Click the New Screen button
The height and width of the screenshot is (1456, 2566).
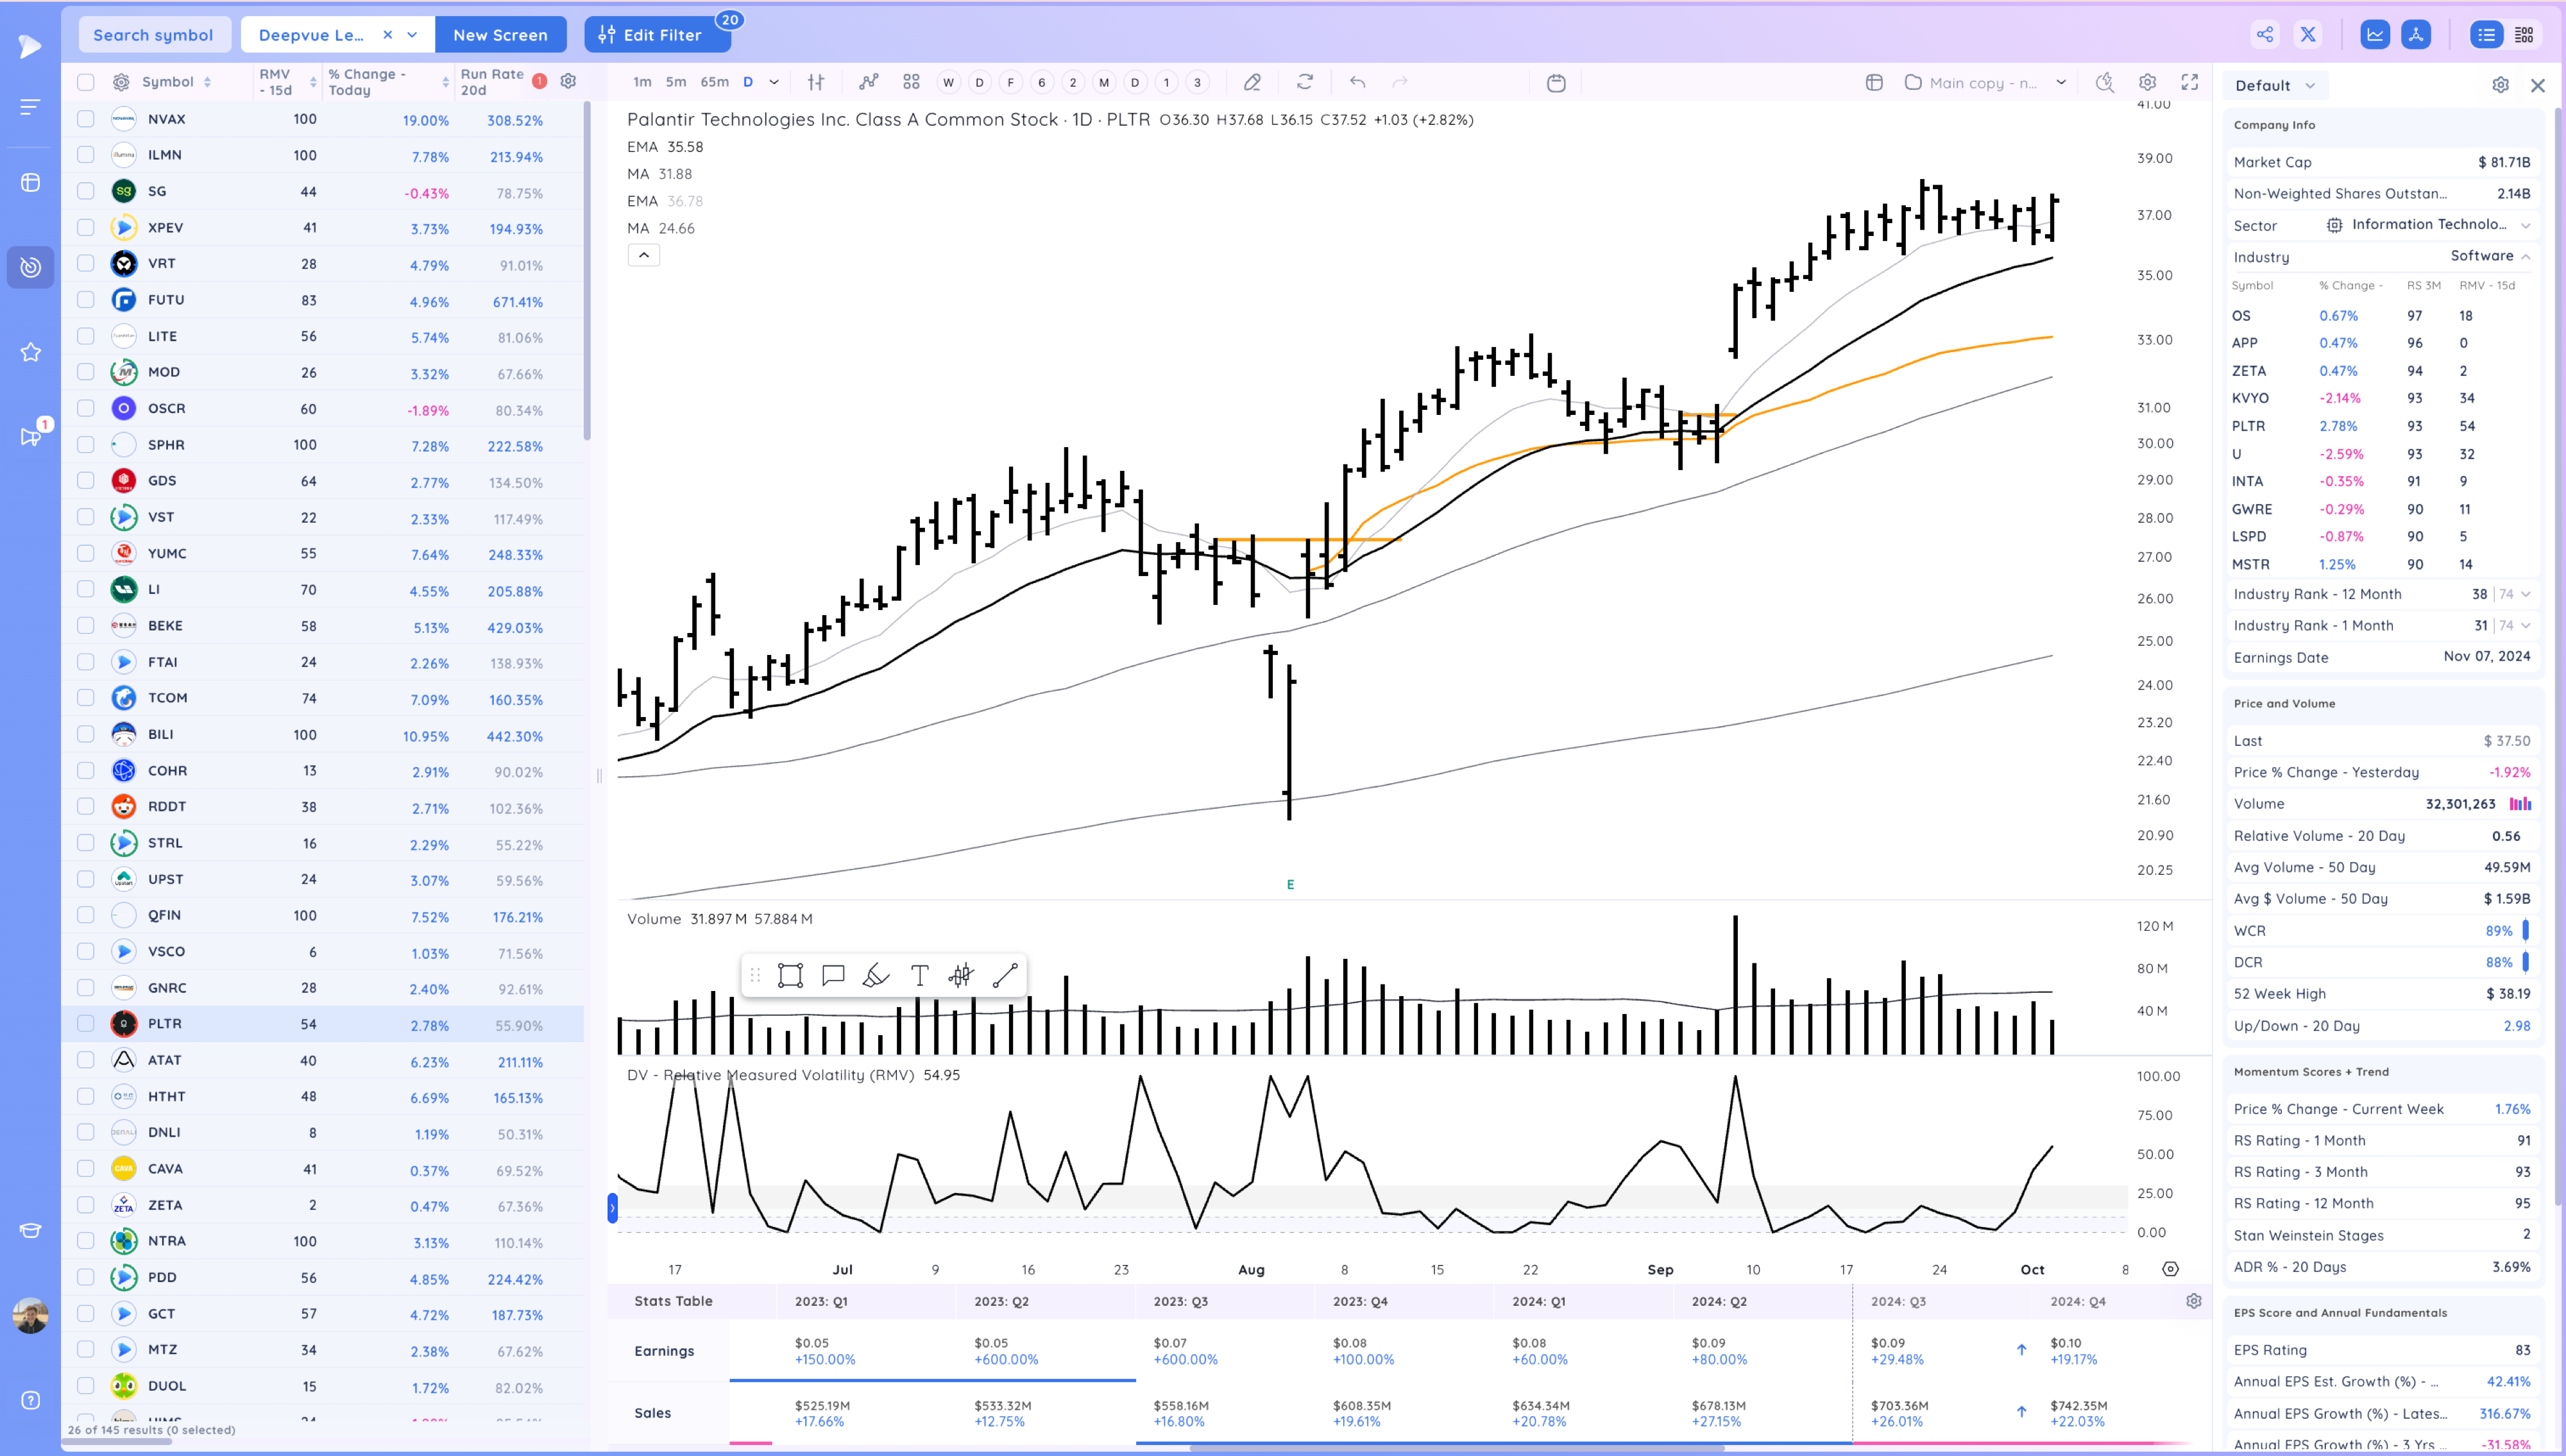point(500,35)
